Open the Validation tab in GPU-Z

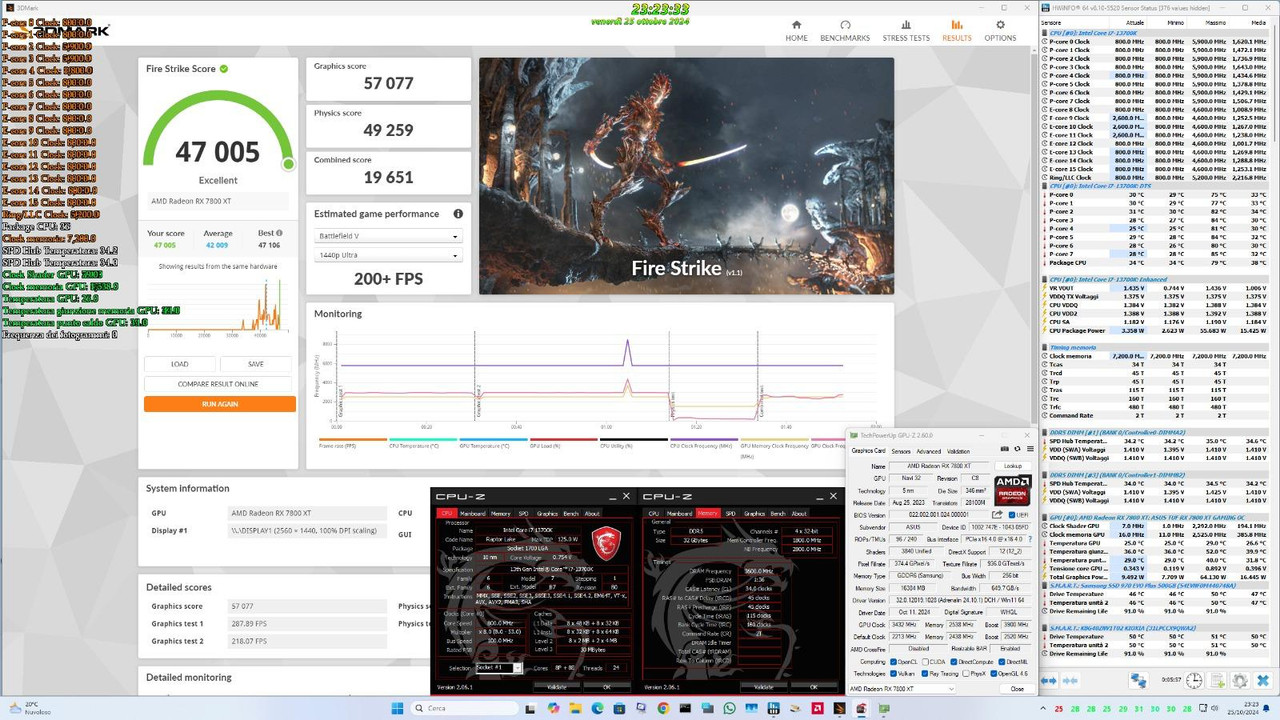(958, 451)
